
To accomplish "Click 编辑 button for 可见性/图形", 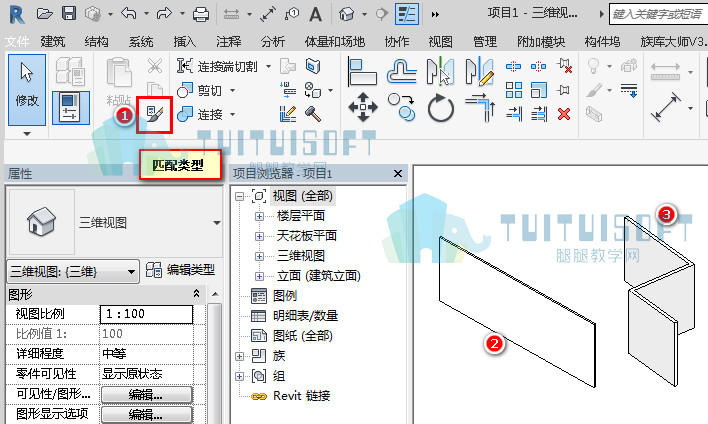I will click(147, 394).
